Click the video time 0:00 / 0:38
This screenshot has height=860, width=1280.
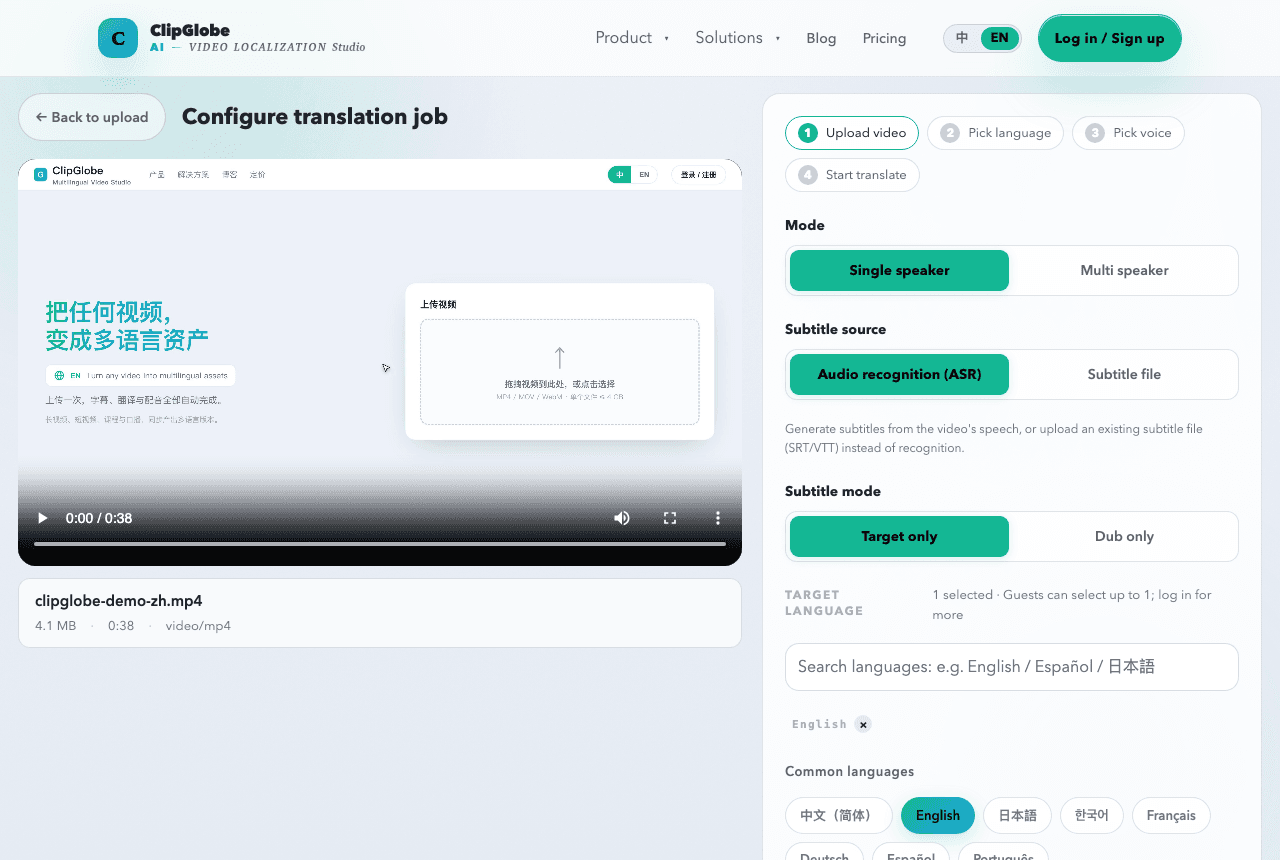coord(99,518)
